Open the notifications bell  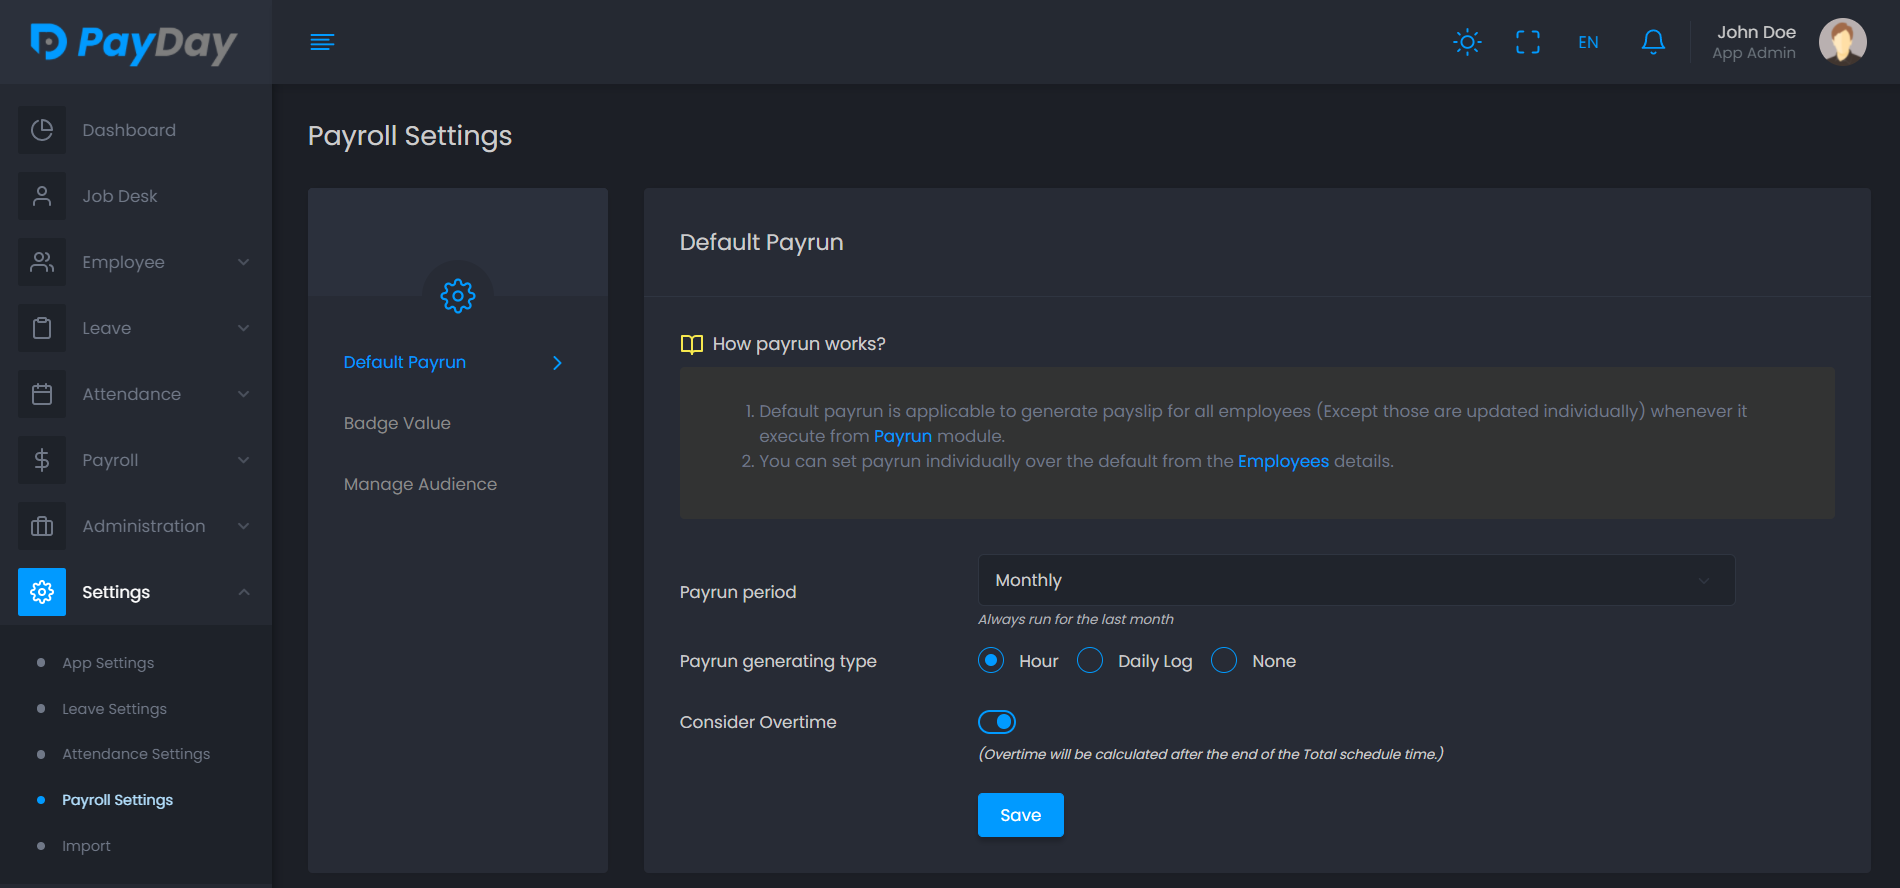click(1653, 42)
